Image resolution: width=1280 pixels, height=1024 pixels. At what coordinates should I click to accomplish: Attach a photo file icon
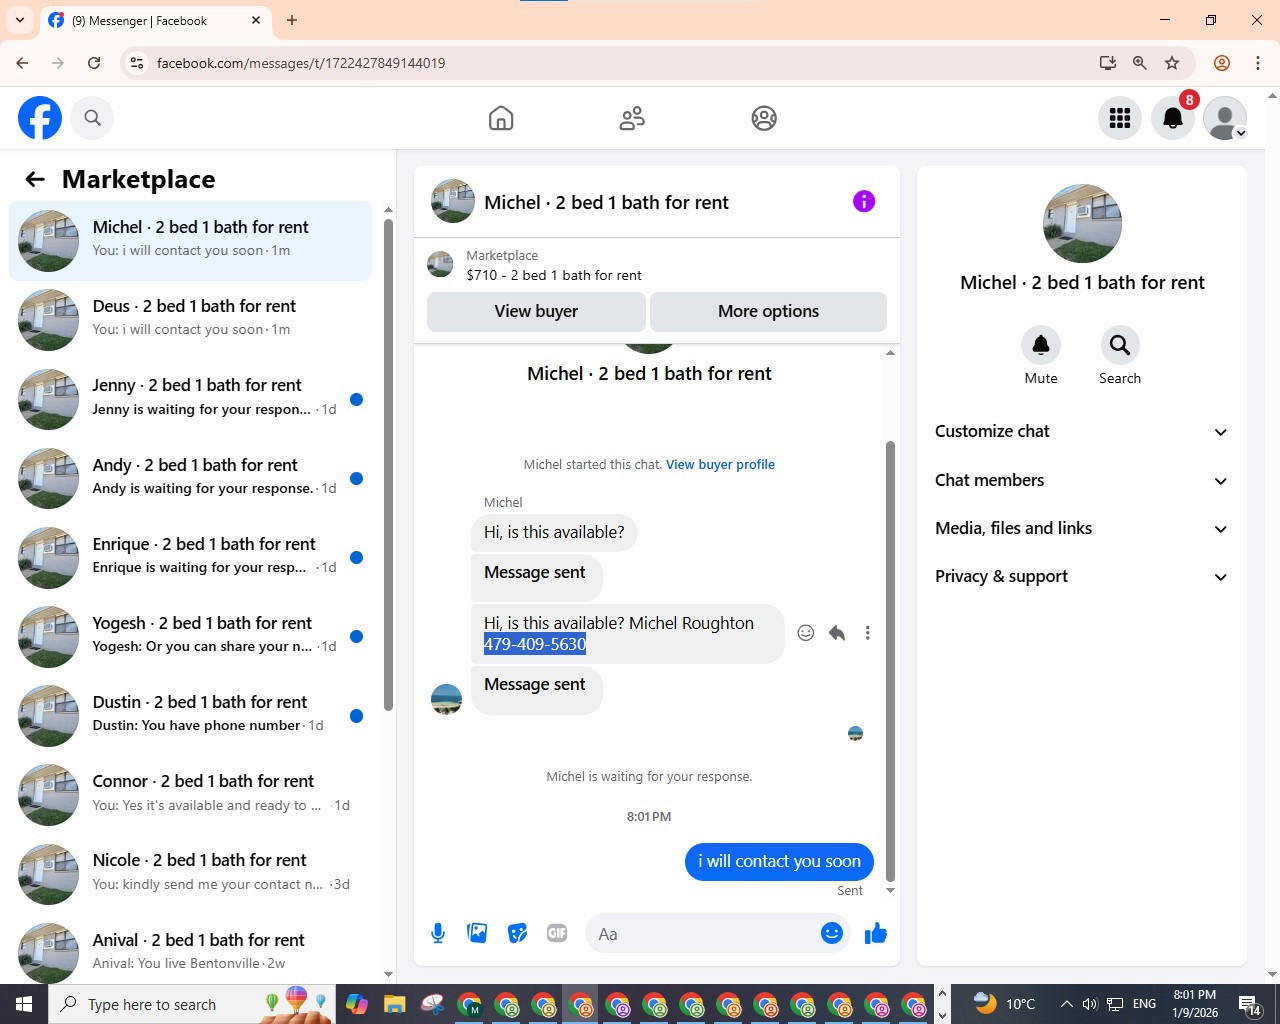(478, 933)
